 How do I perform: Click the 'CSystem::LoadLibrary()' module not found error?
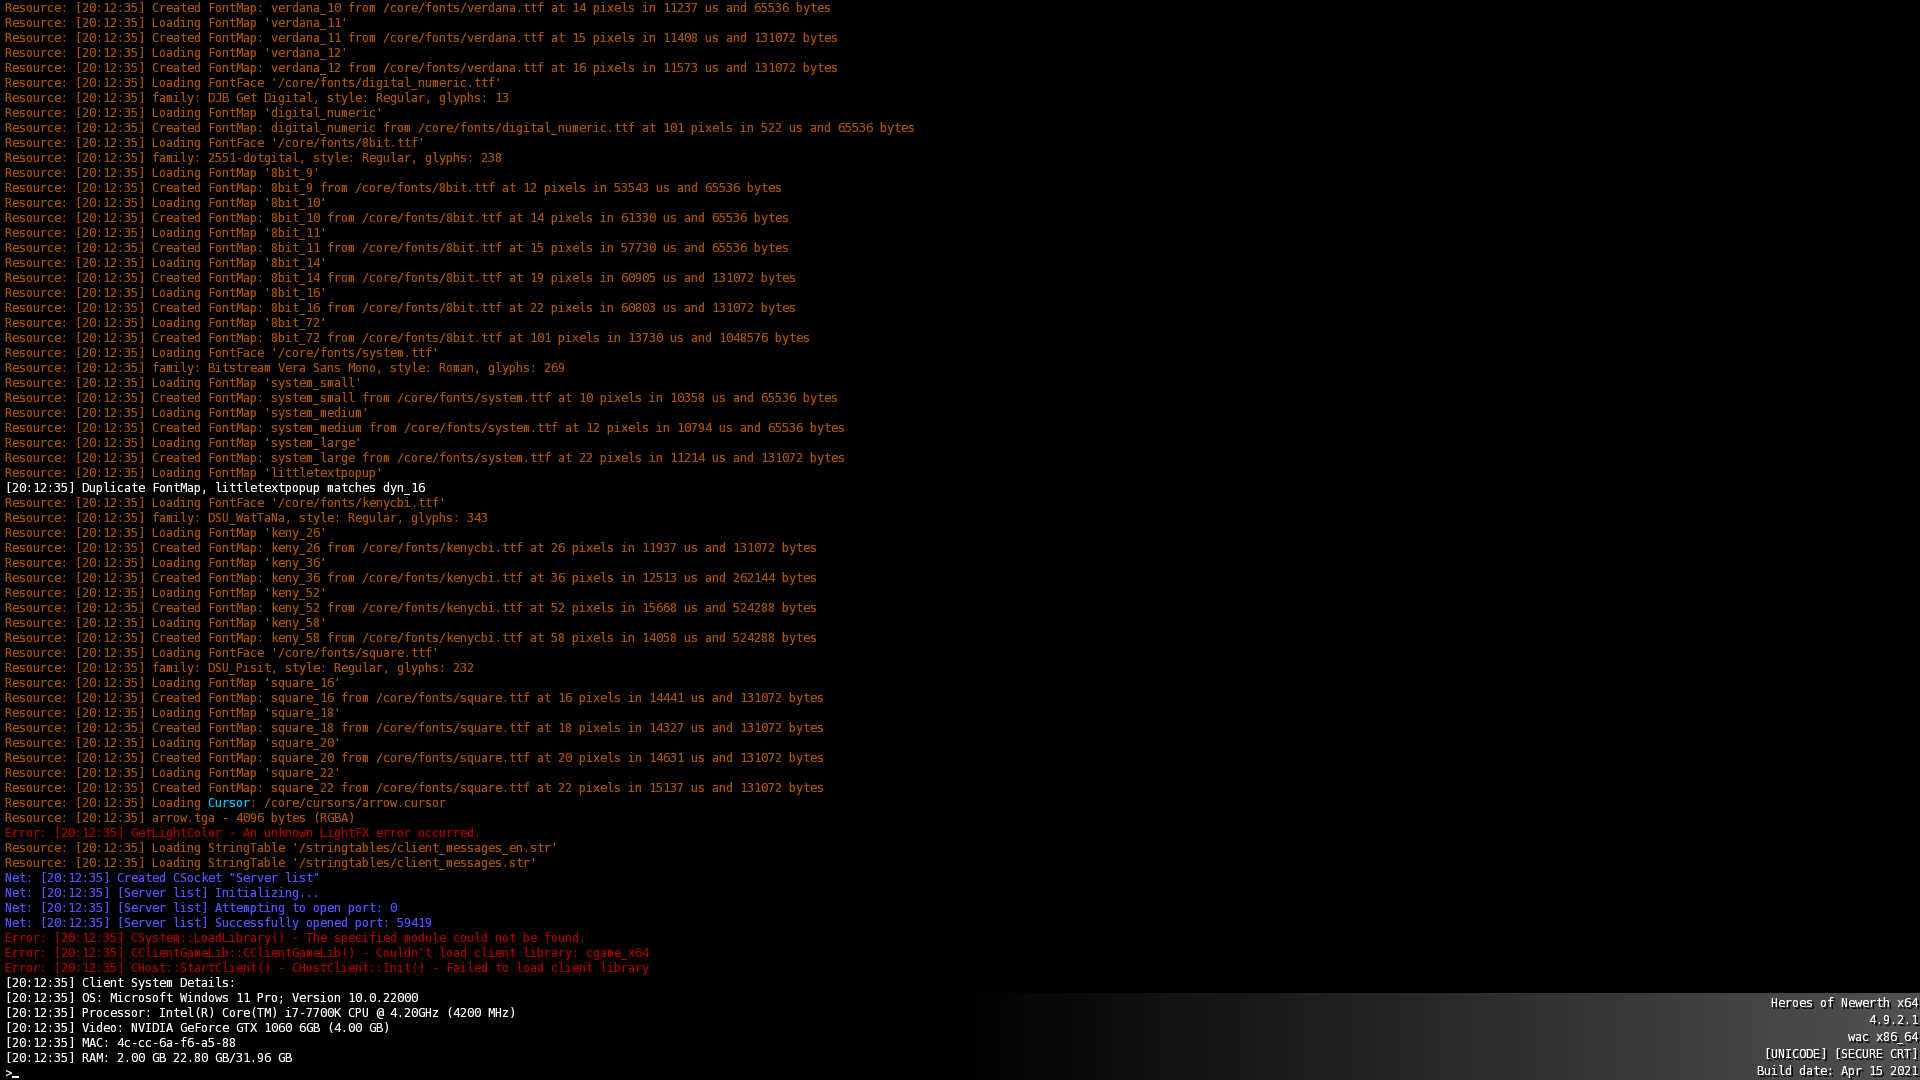click(295, 938)
